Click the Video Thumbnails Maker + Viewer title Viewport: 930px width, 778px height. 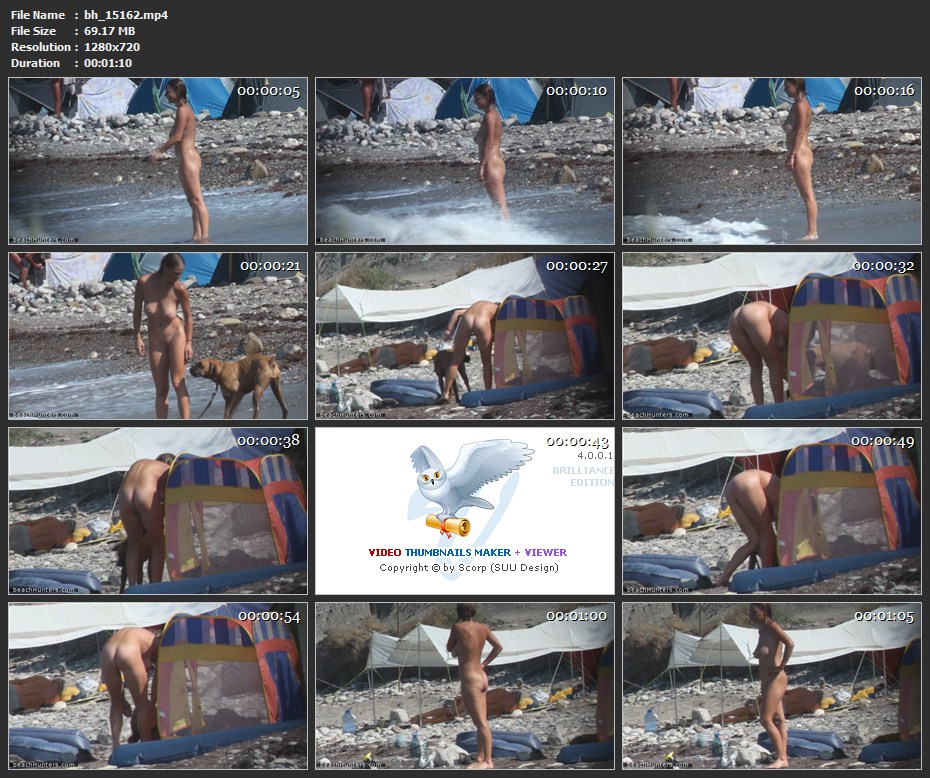[467, 552]
